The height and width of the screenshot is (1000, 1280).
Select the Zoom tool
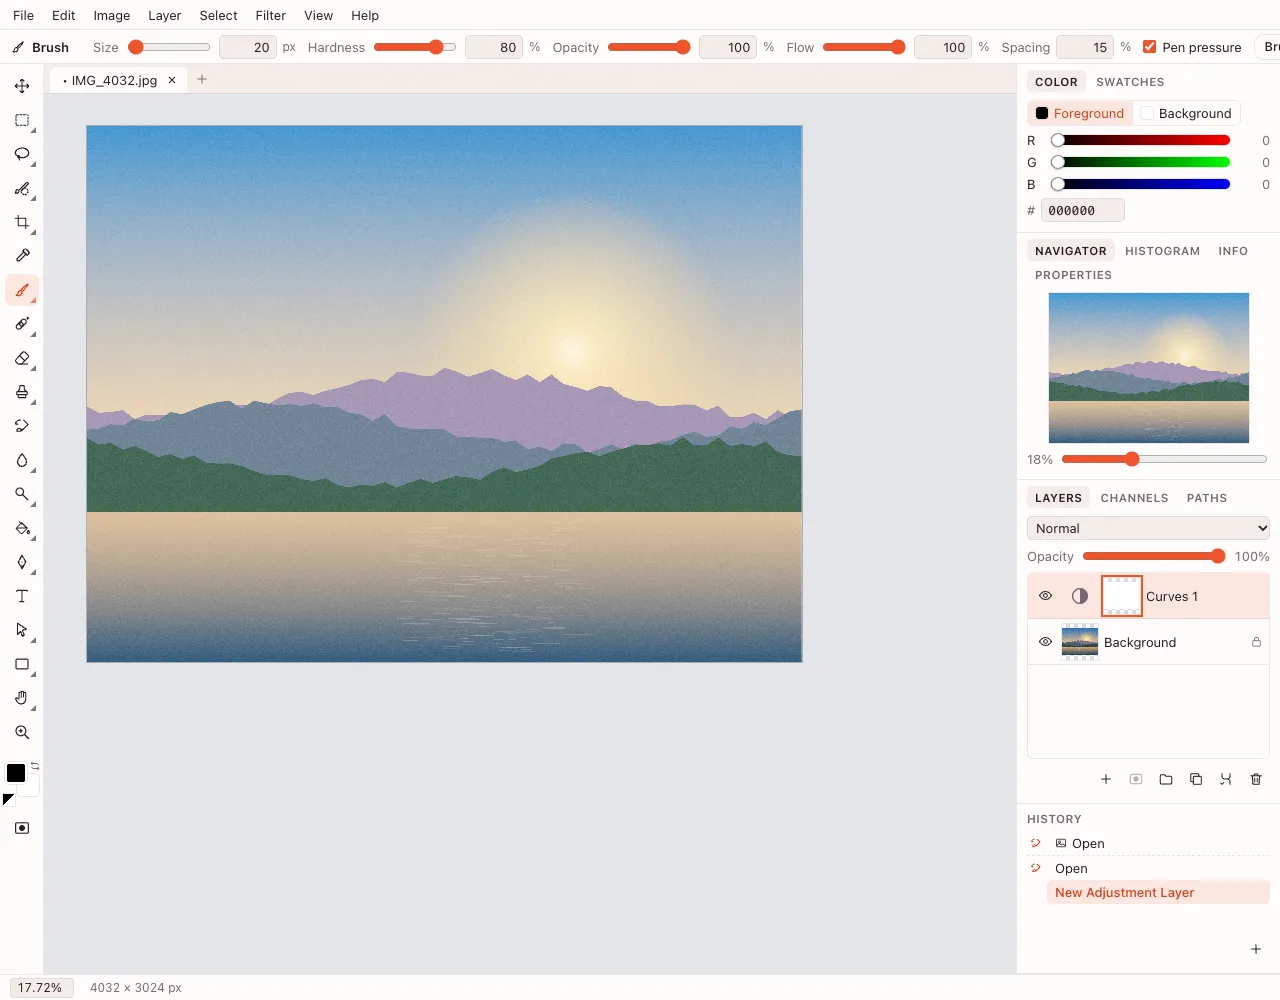tap(22, 732)
